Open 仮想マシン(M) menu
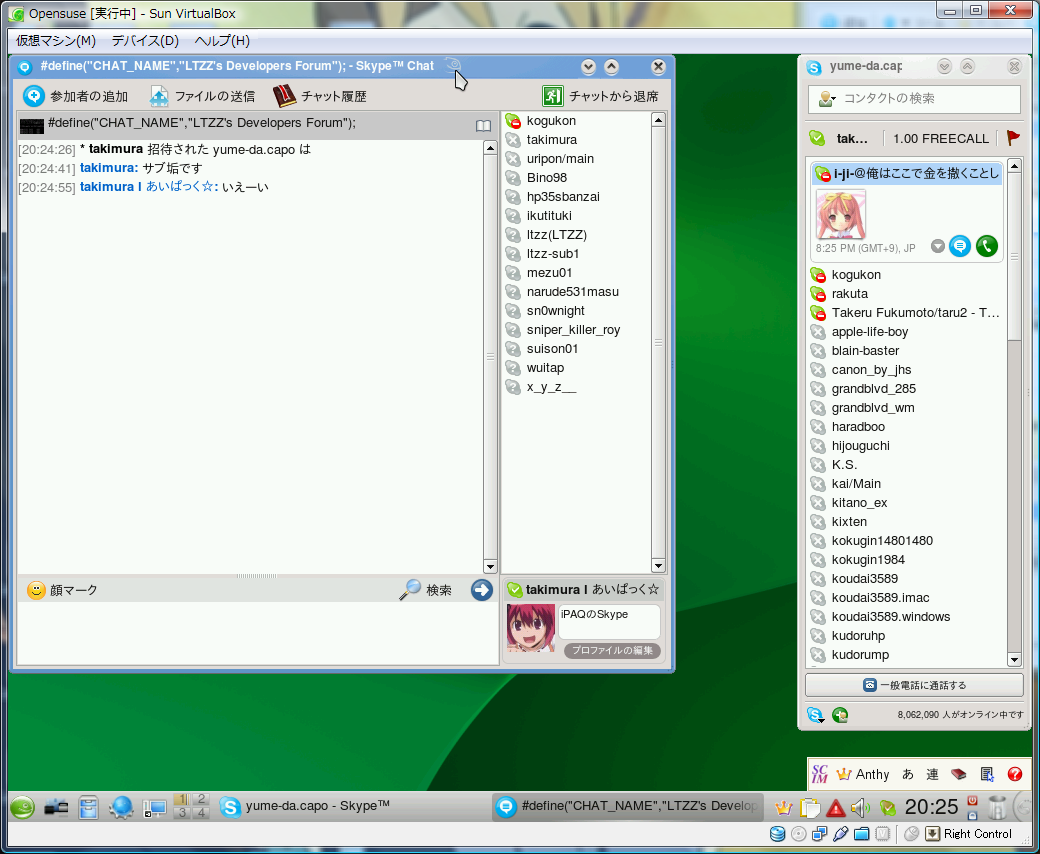1040x854 pixels. [x=56, y=40]
